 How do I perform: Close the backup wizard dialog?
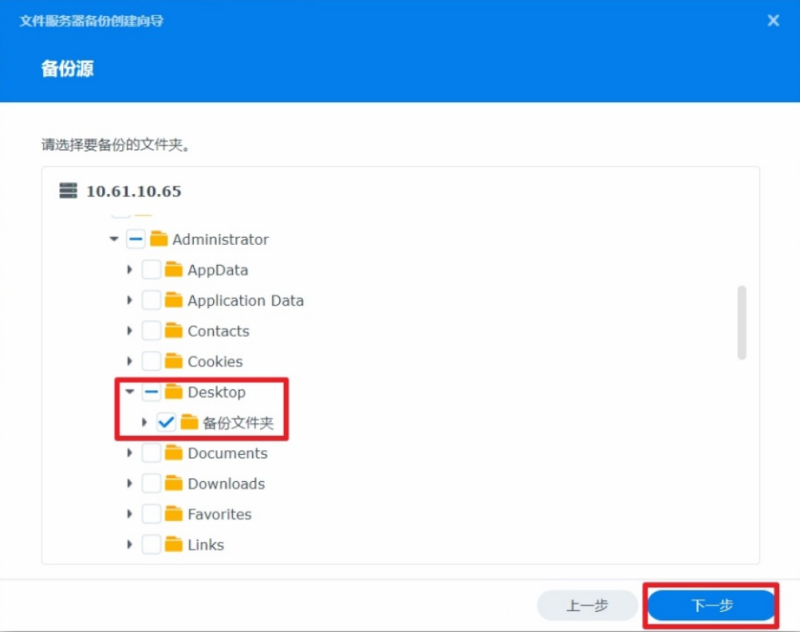pos(773,20)
